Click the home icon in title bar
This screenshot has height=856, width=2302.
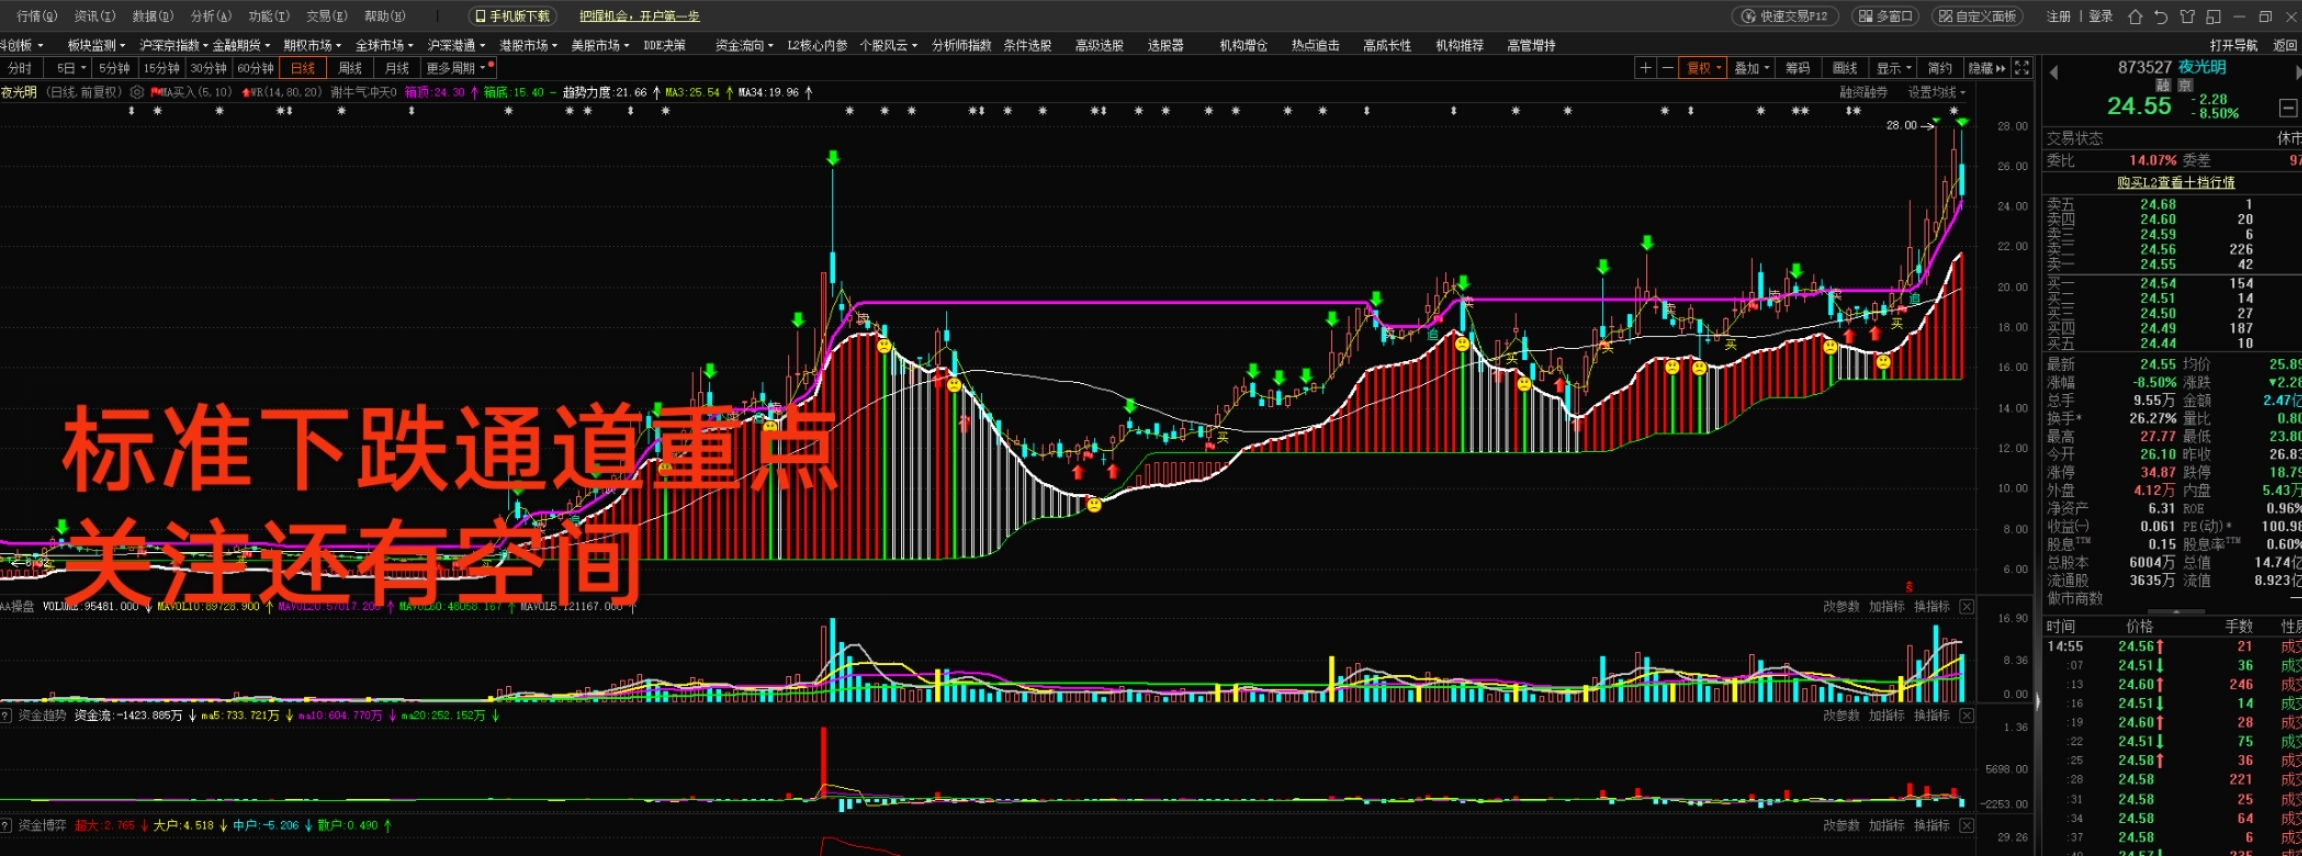pos(2135,16)
